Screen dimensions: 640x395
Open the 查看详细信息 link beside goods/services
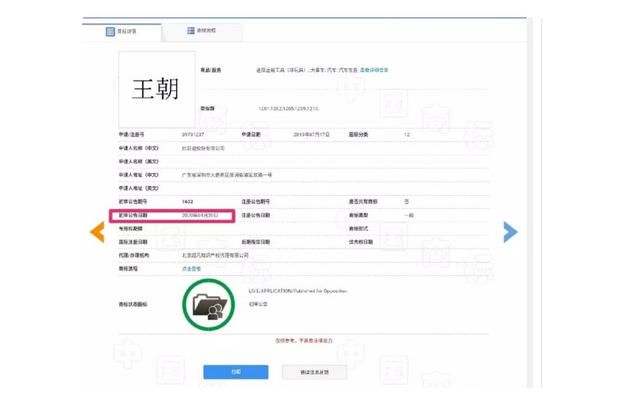[x=374, y=70]
